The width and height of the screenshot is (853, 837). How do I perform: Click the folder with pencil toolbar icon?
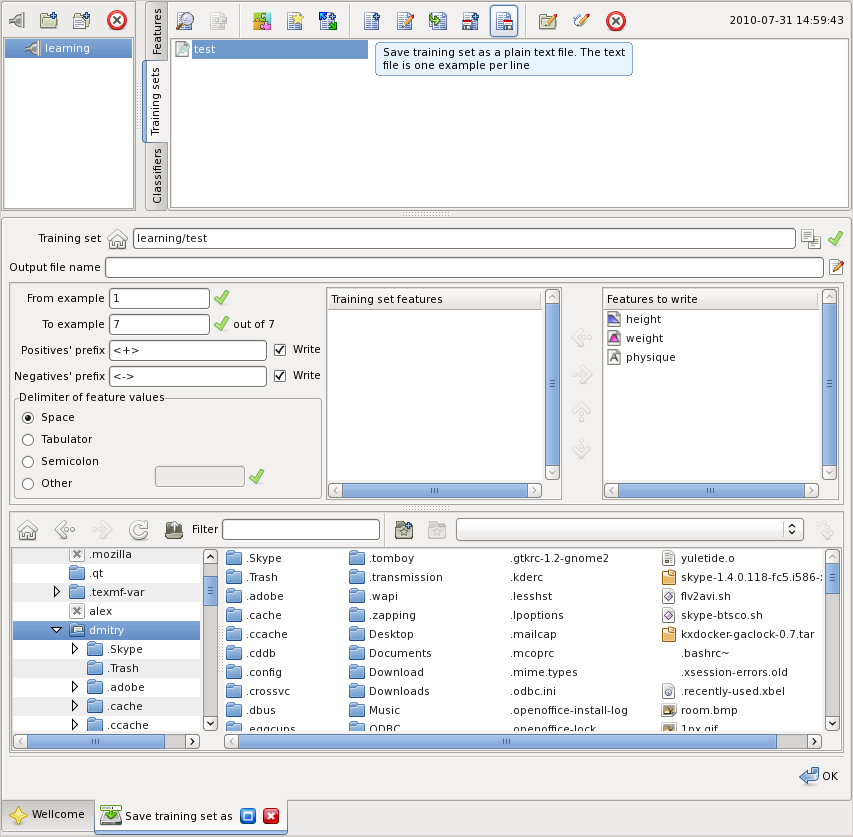(x=548, y=21)
